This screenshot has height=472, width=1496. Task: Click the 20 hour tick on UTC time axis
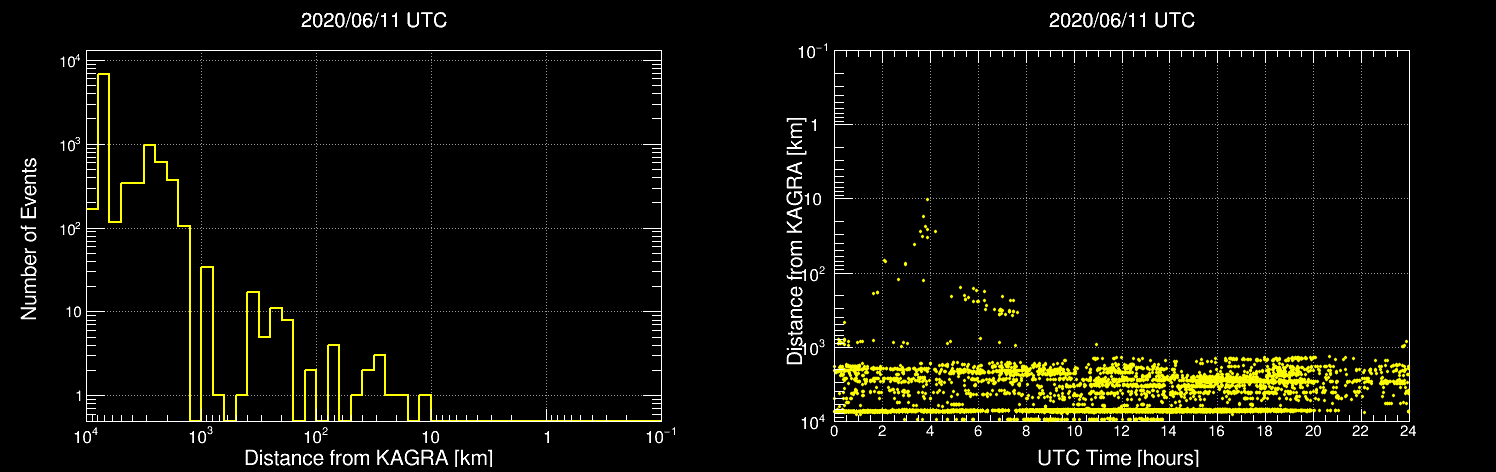(x=1313, y=431)
